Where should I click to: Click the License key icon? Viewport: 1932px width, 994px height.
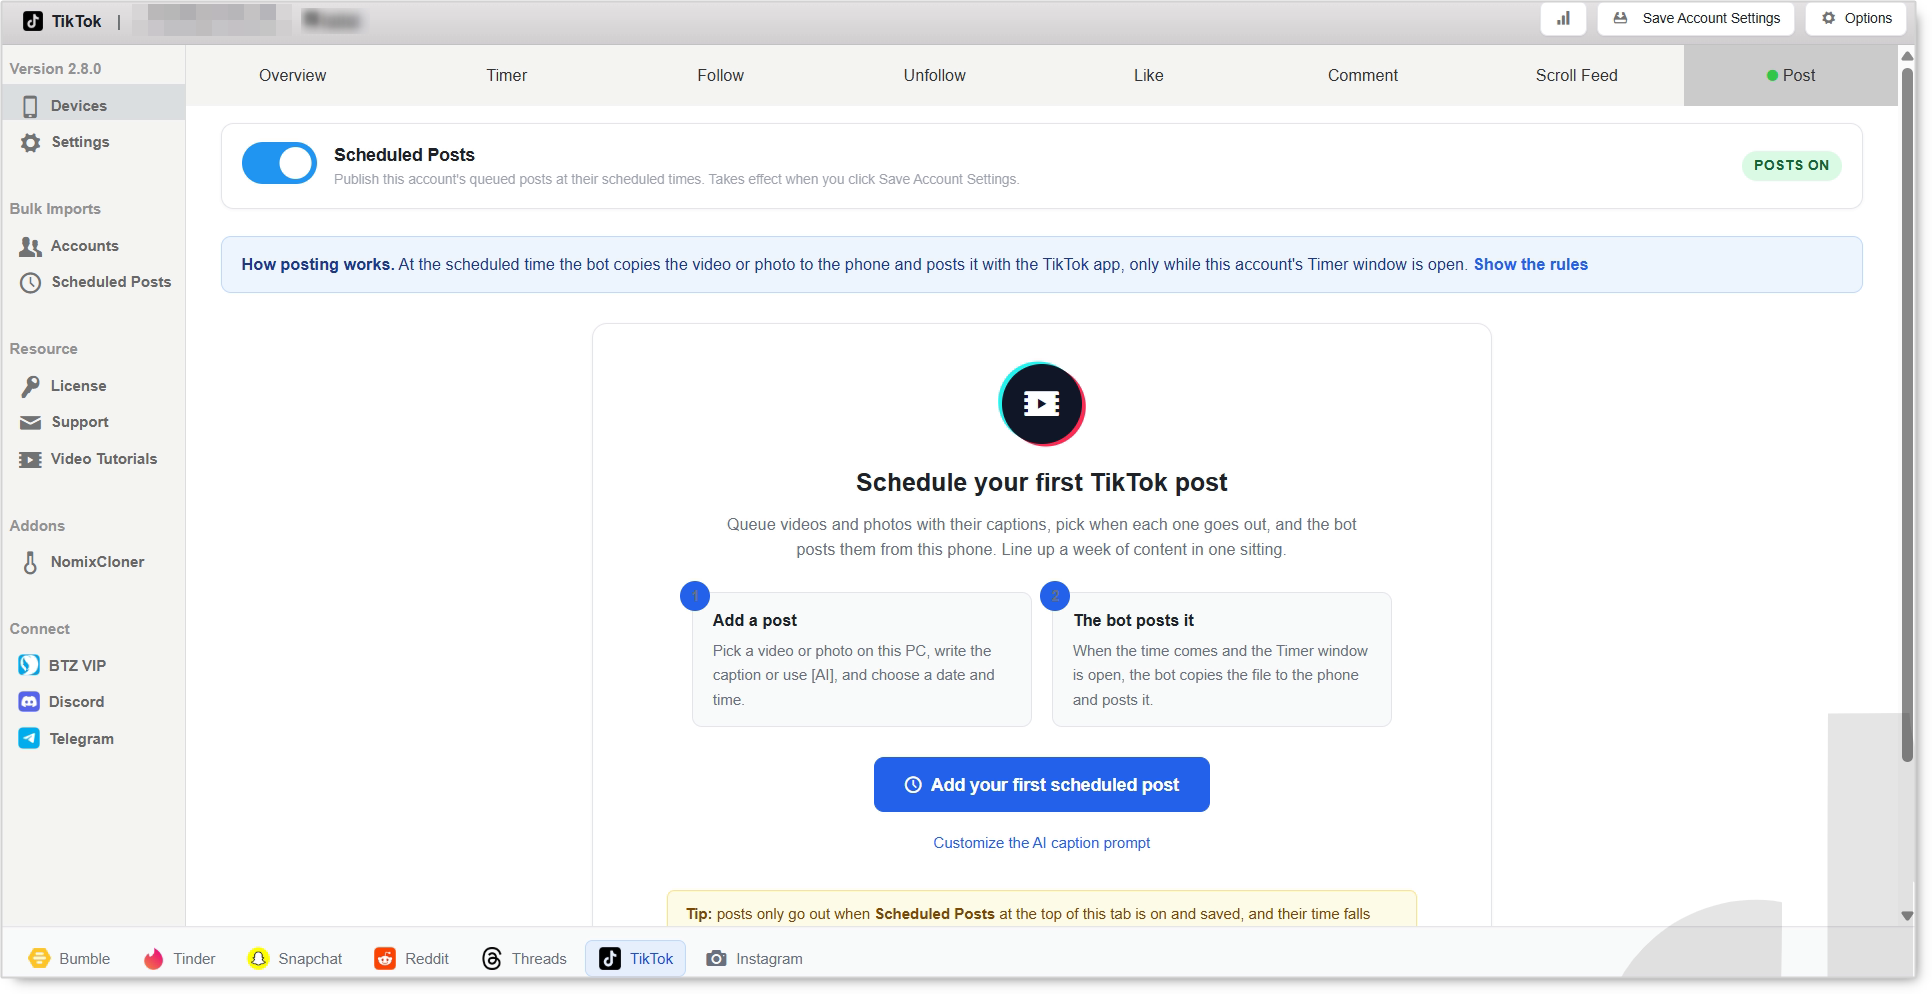click(x=31, y=386)
